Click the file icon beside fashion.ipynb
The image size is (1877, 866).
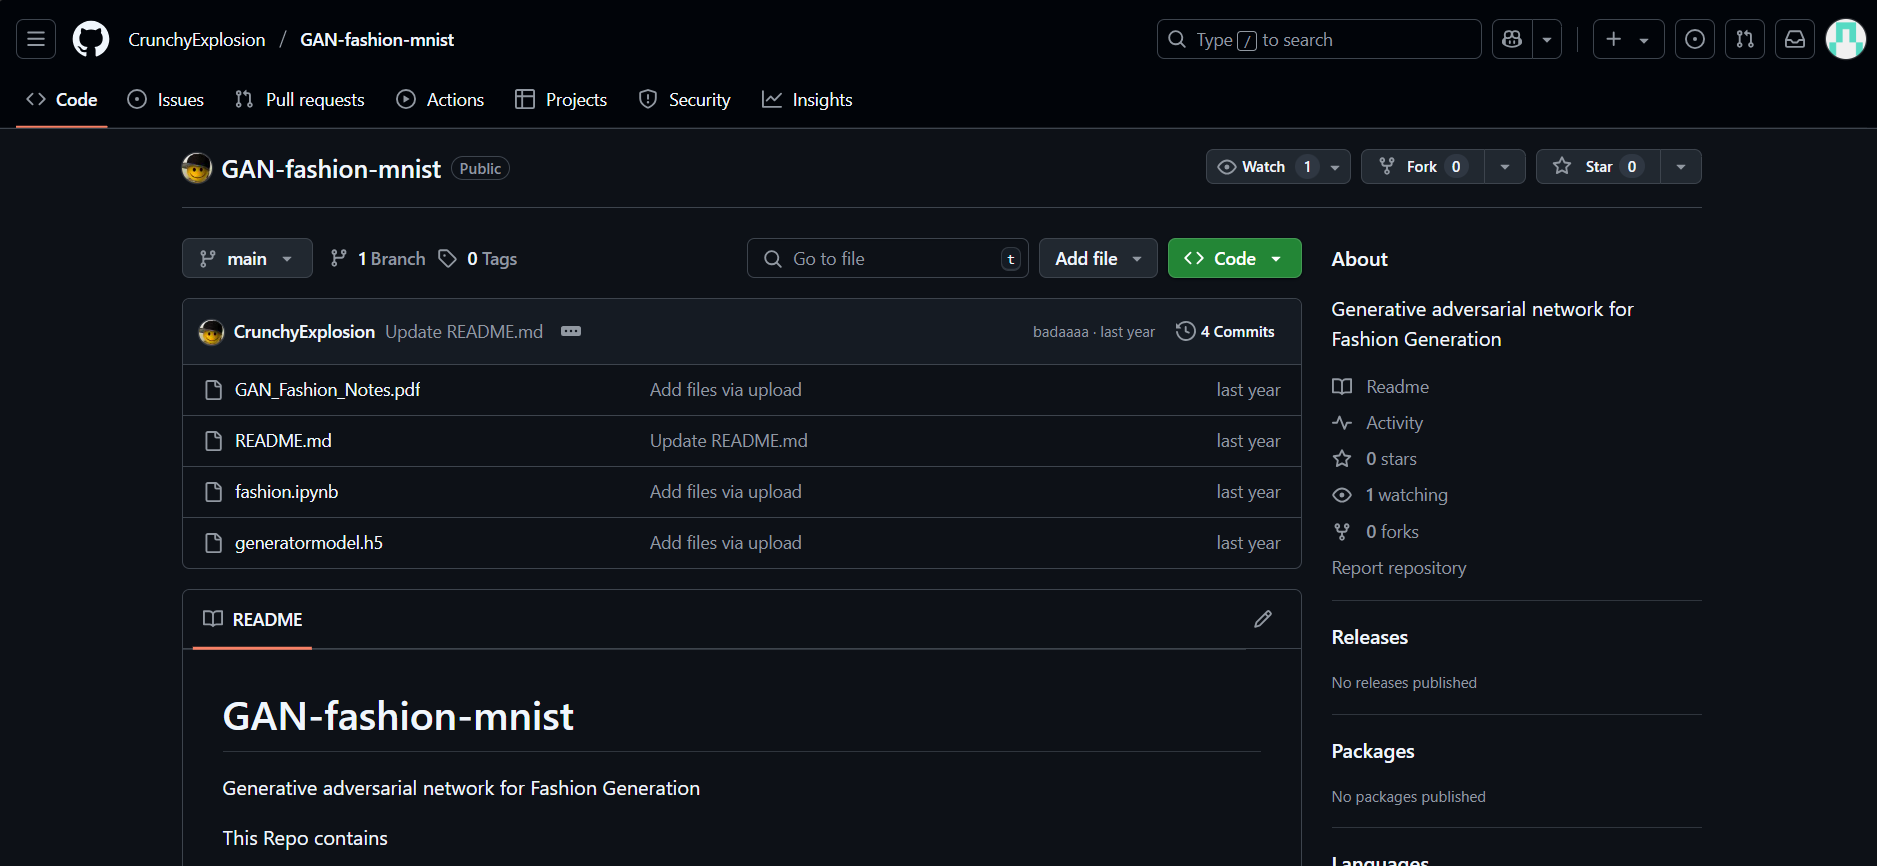(213, 492)
